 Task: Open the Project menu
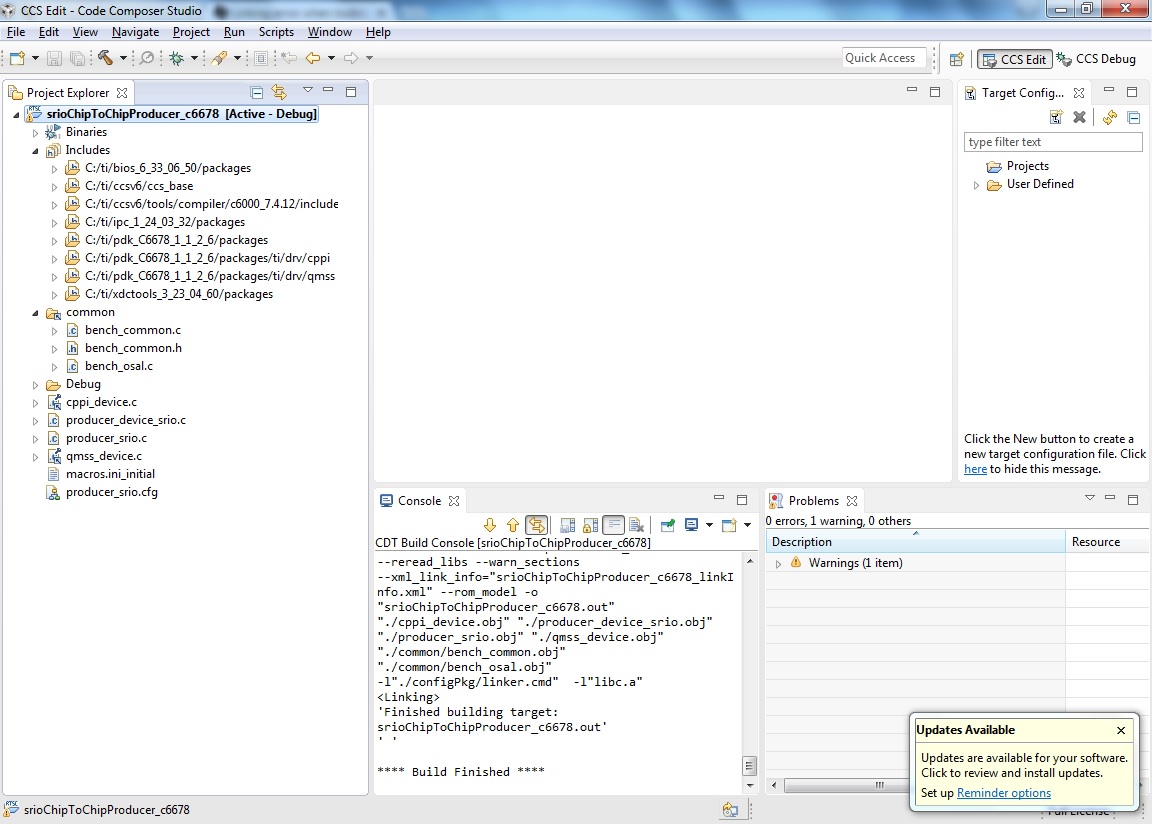click(x=191, y=31)
